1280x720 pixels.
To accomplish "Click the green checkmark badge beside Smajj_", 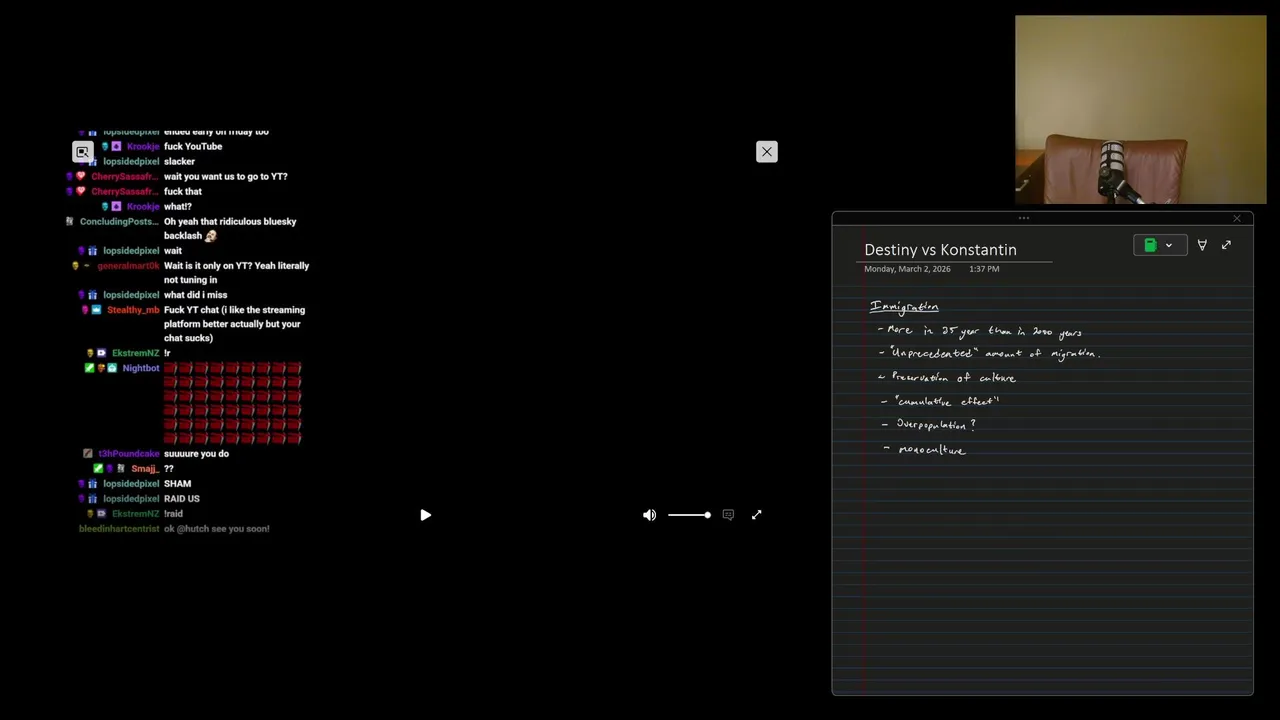I will click(98, 469).
